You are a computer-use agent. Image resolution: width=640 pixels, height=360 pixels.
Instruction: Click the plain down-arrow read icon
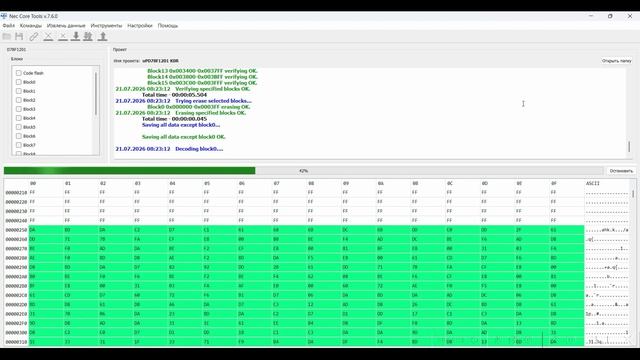[76, 37]
